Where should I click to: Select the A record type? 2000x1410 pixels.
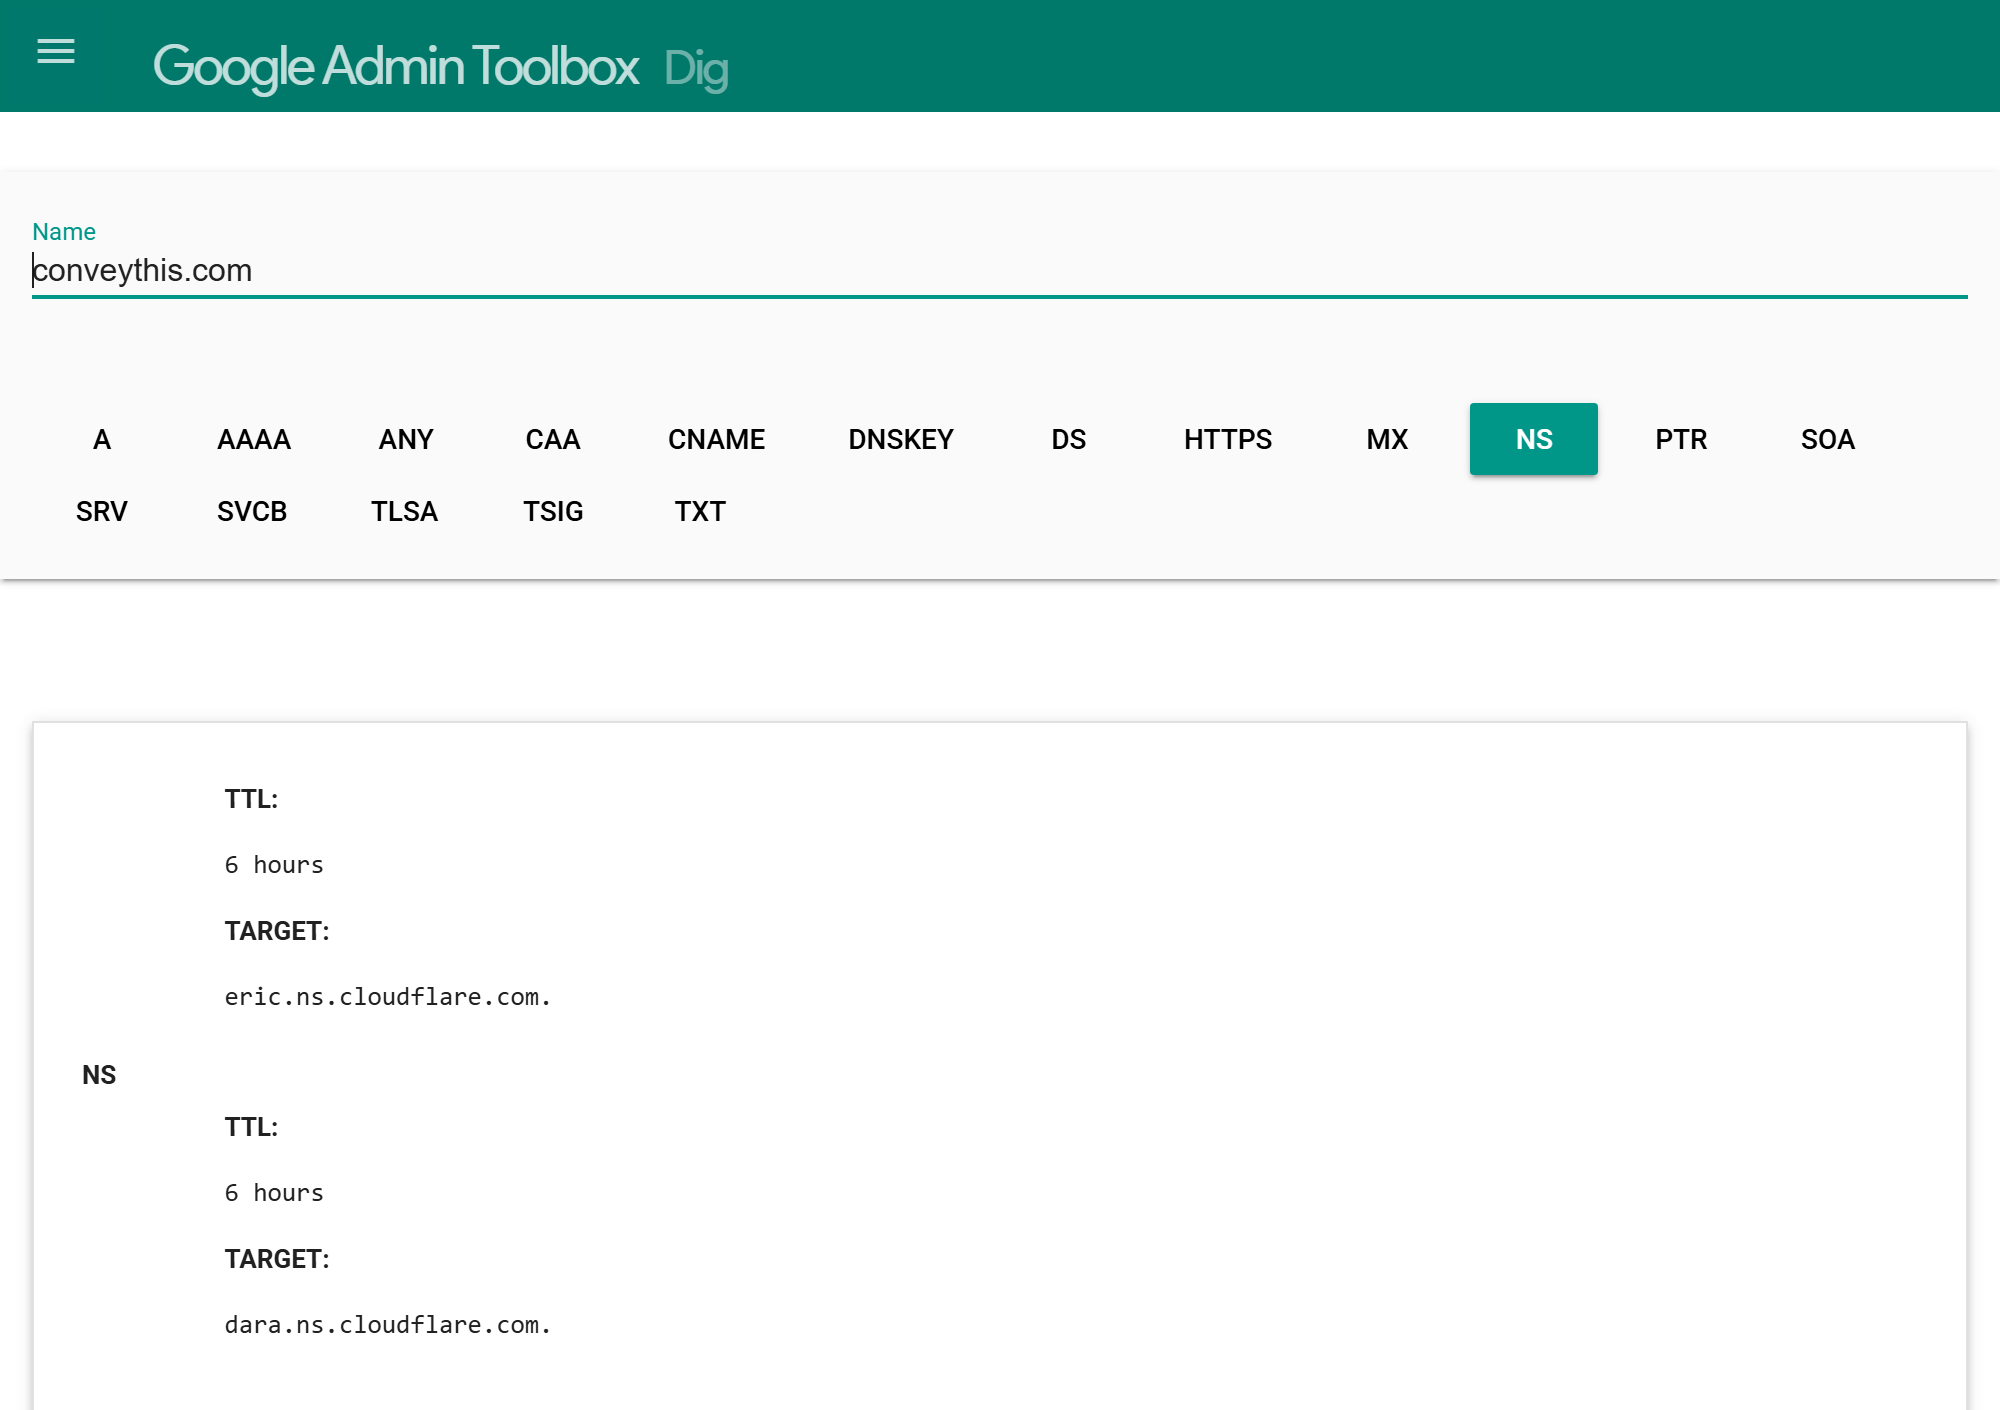point(102,439)
